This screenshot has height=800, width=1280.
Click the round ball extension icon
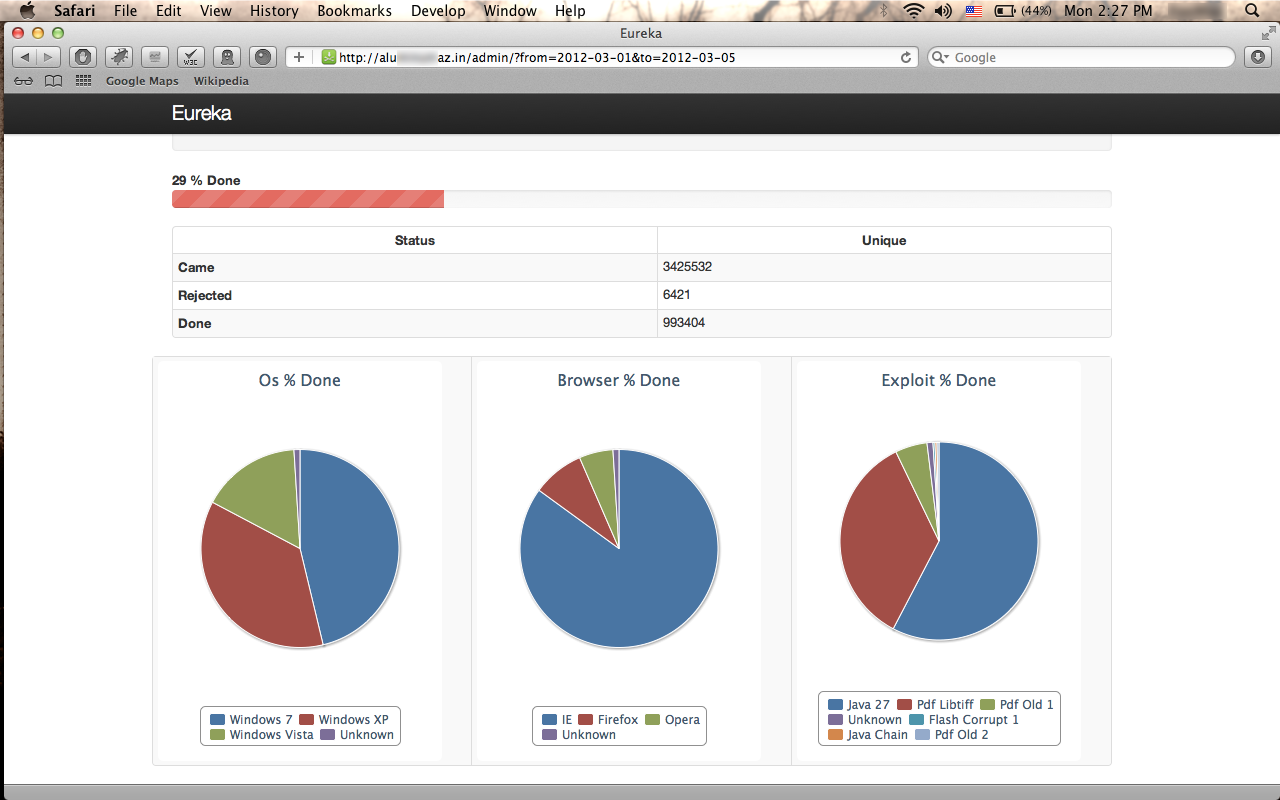pos(262,57)
